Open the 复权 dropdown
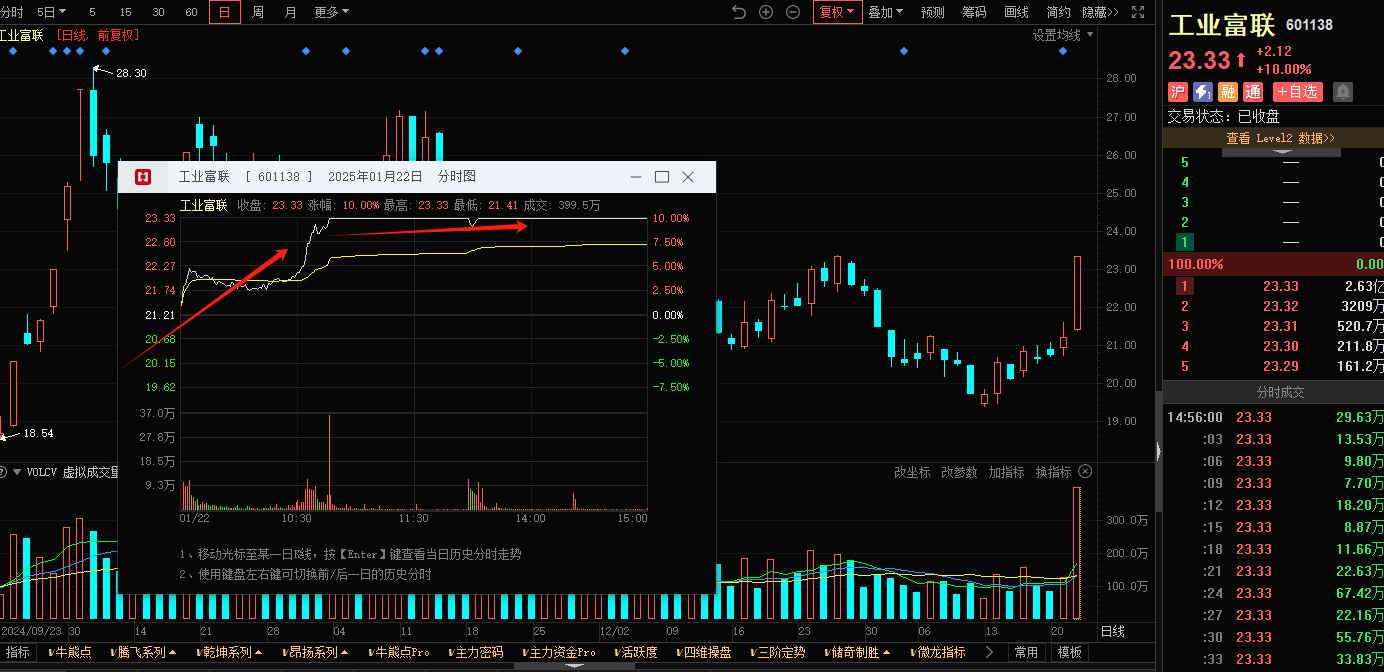 coord(837,12)
